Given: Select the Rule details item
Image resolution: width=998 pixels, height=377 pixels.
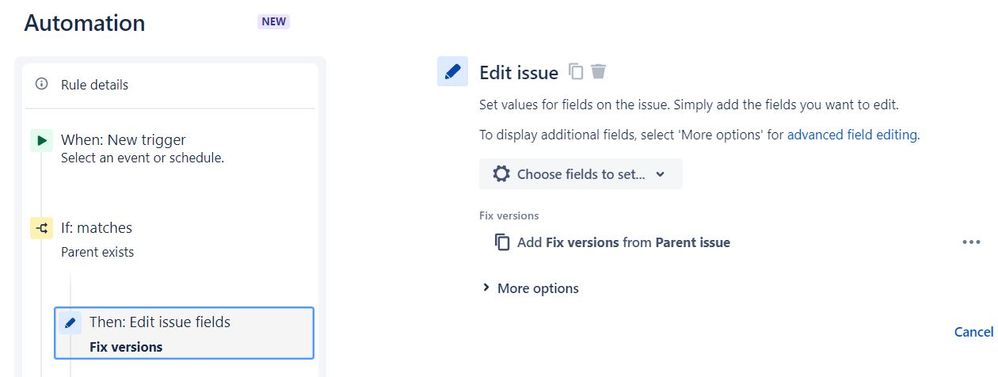Looking at the screenshot, I should pos(170,85).
